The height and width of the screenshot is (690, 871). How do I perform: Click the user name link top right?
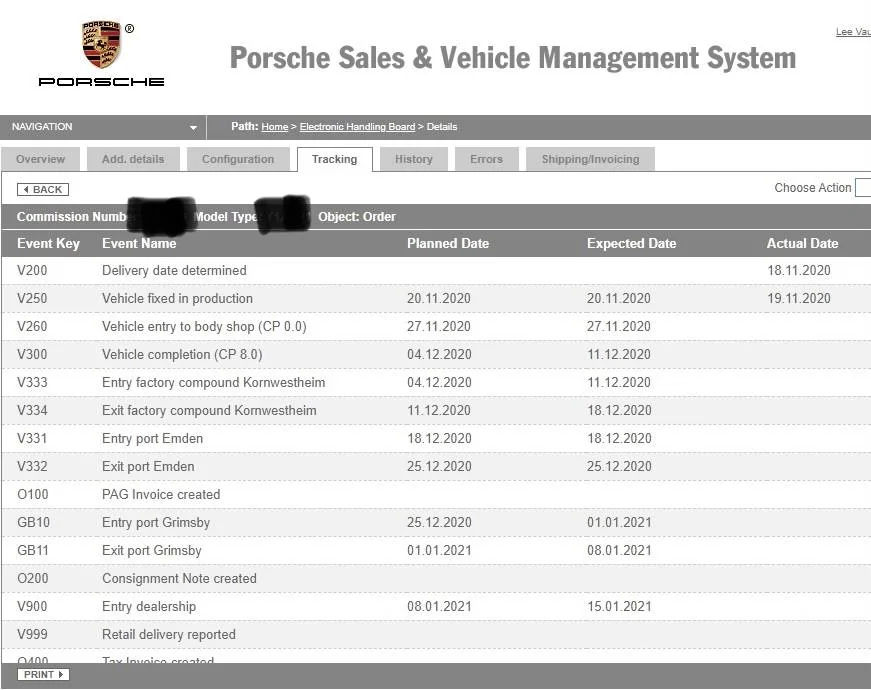click(x=853, y=32)
